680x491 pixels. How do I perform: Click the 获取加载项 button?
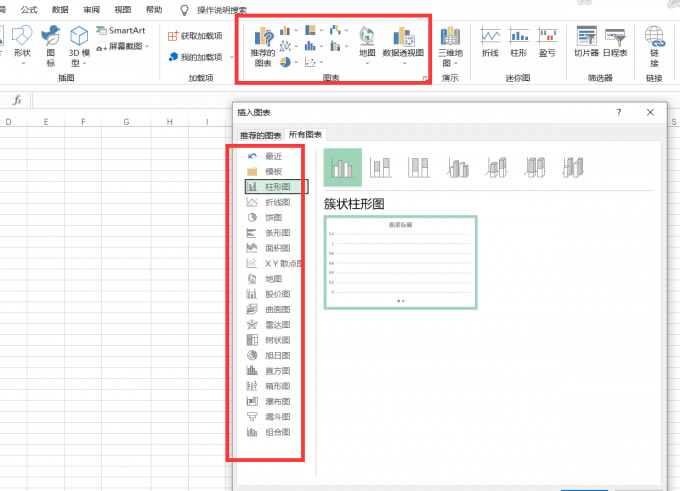pos(195,35)
